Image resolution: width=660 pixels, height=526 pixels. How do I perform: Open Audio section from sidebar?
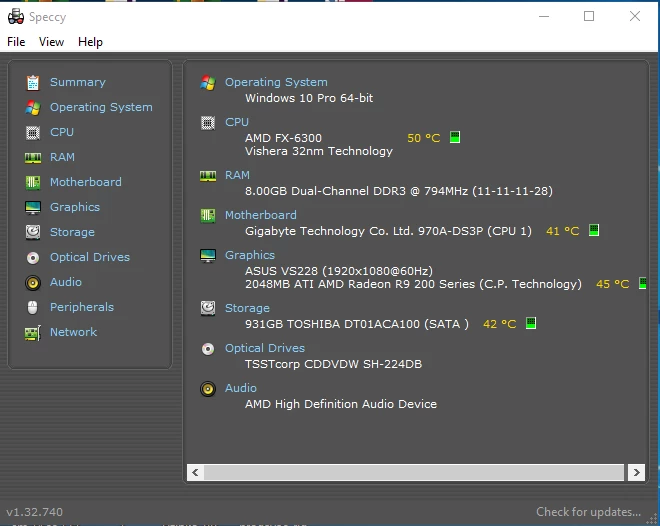pyautogui.click(x=66, y=282)
